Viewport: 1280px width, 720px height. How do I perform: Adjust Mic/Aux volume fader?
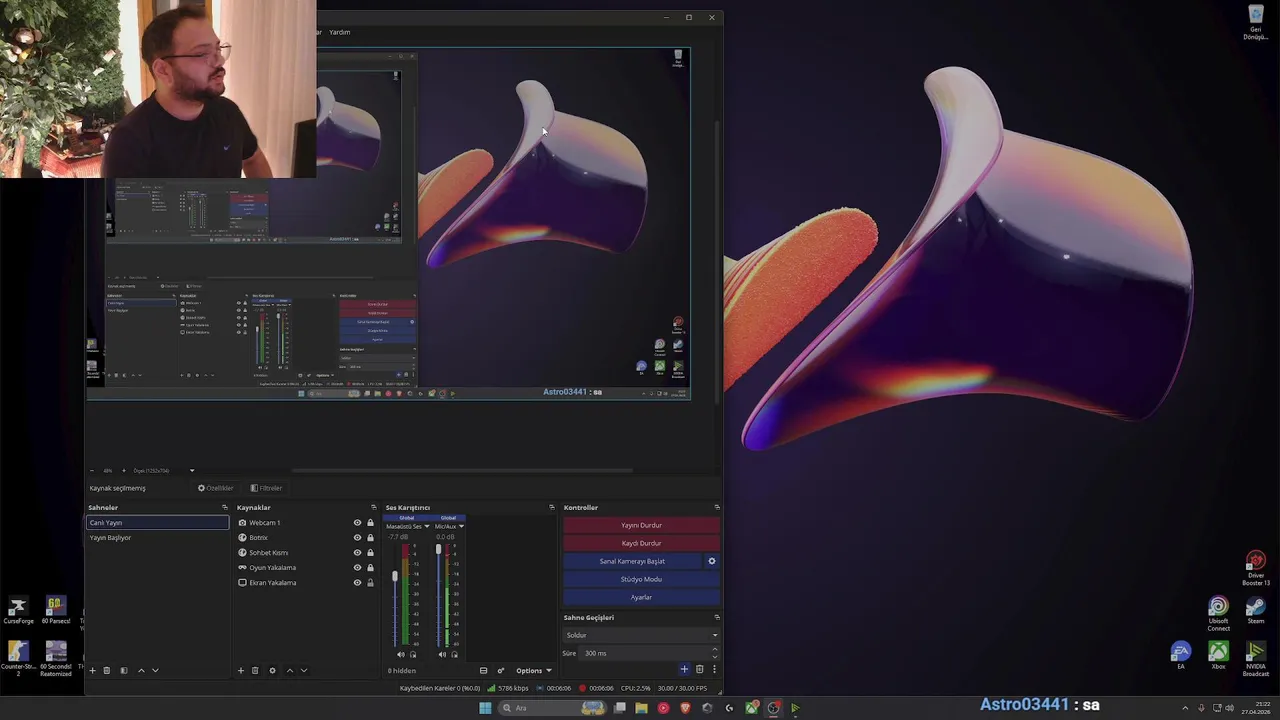tap(438, 549)
